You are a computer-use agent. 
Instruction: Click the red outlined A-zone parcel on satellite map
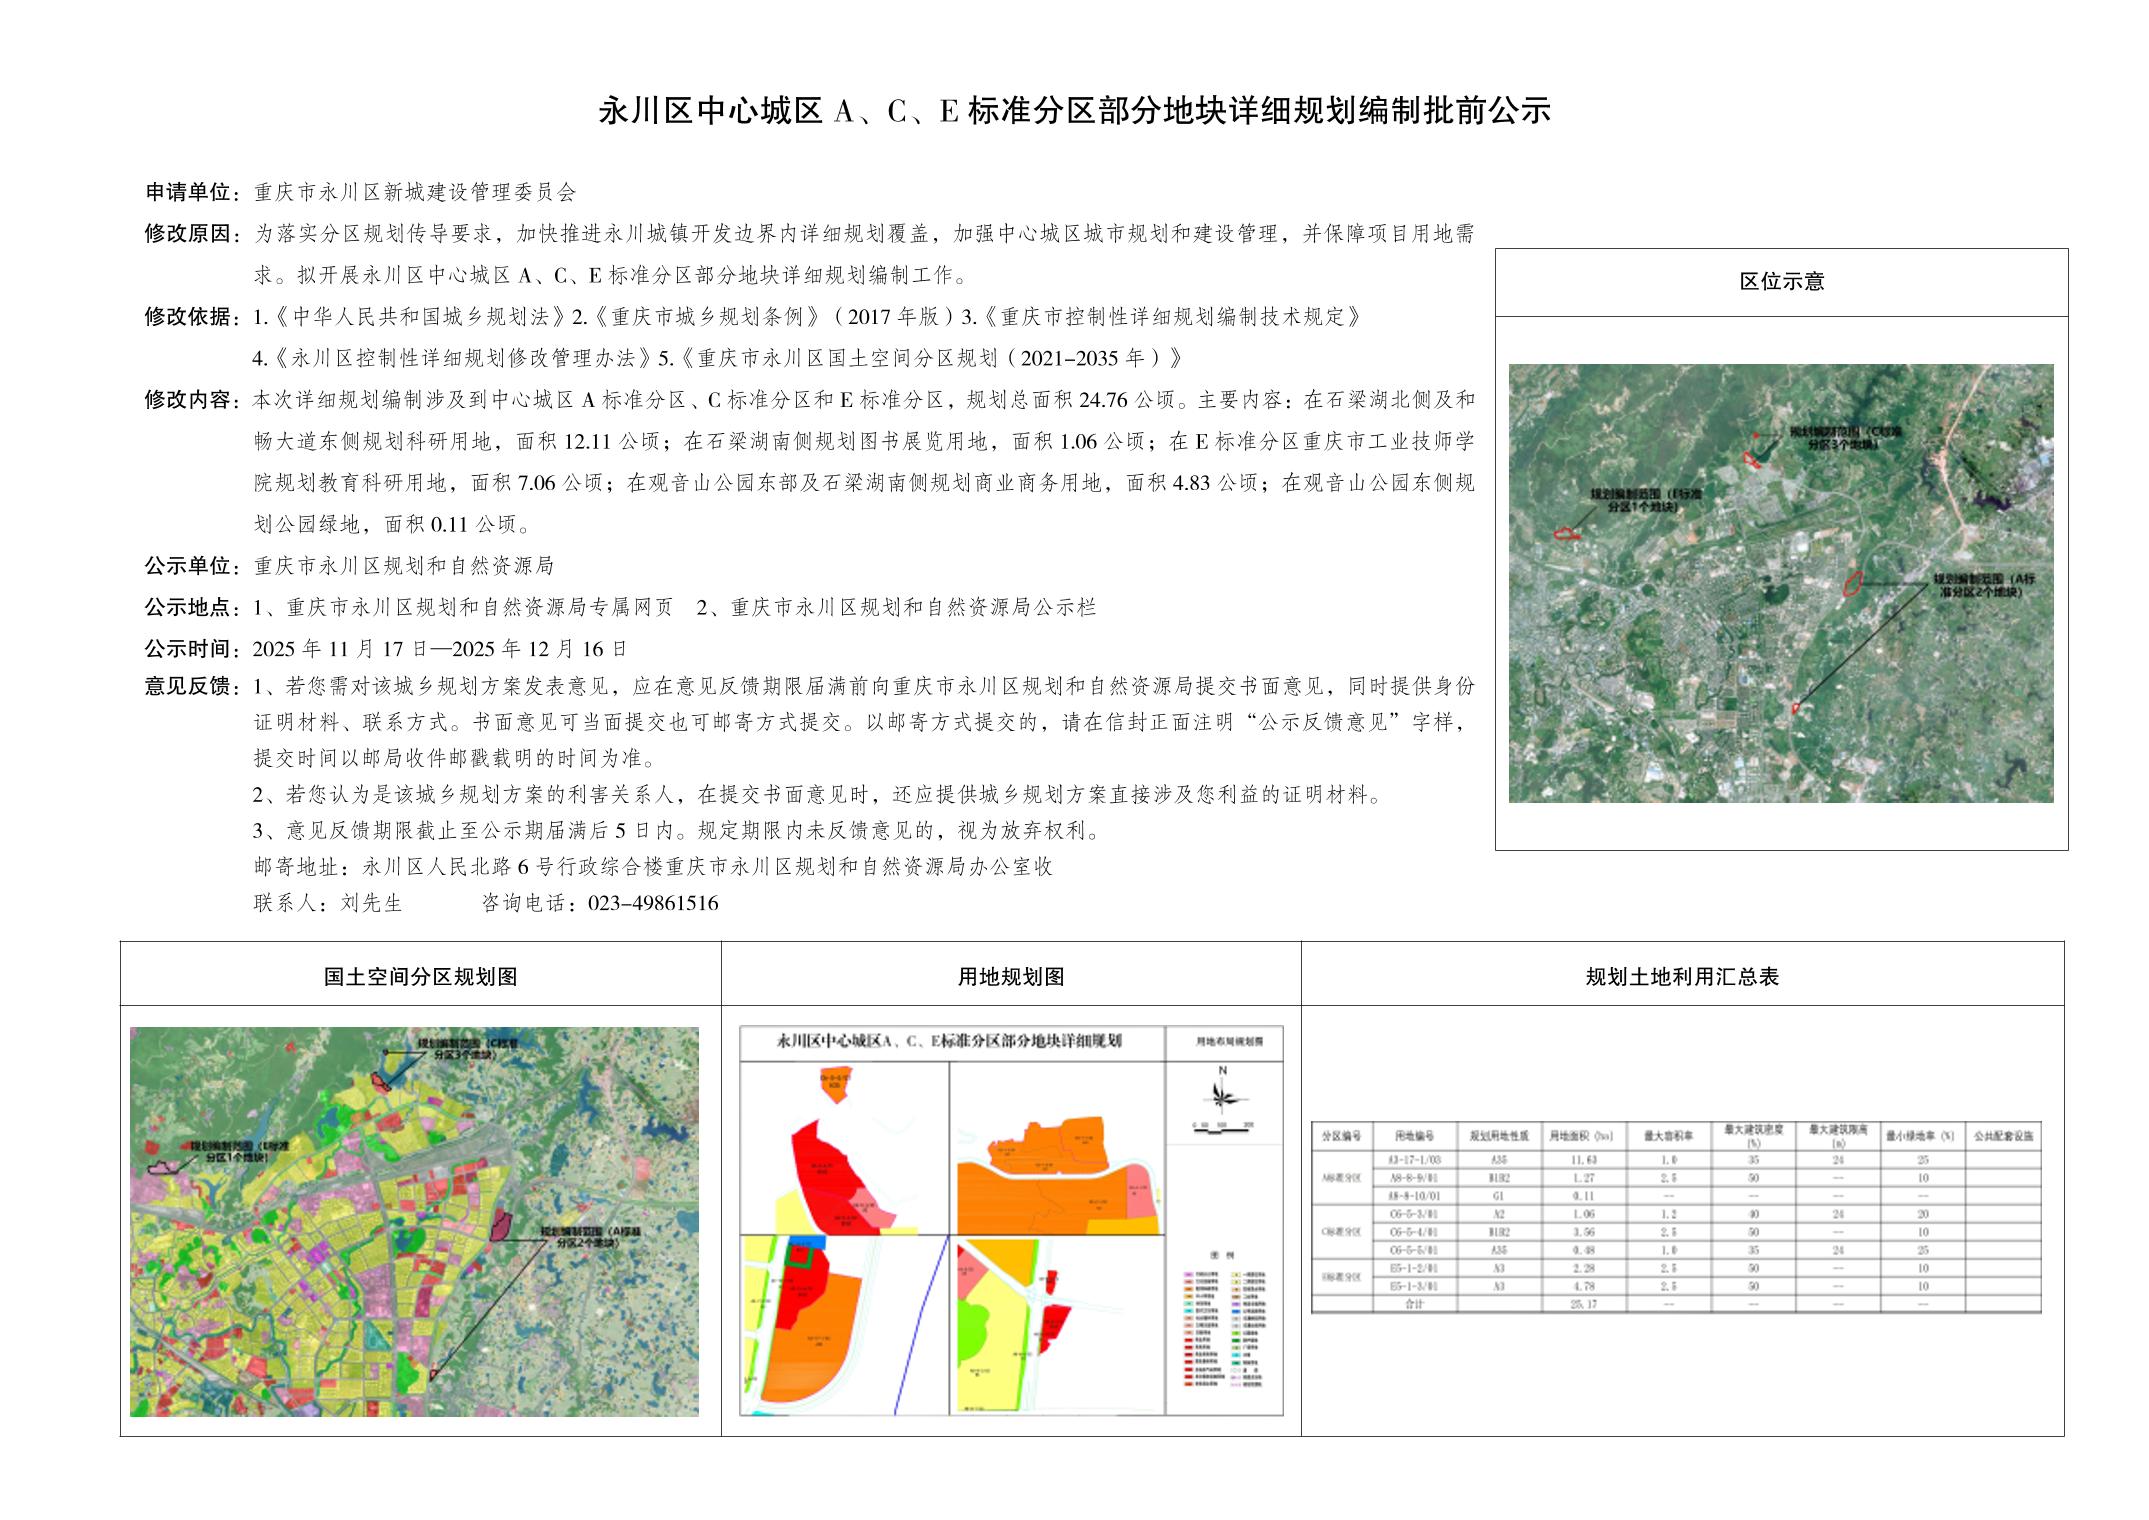point(1852,583)
